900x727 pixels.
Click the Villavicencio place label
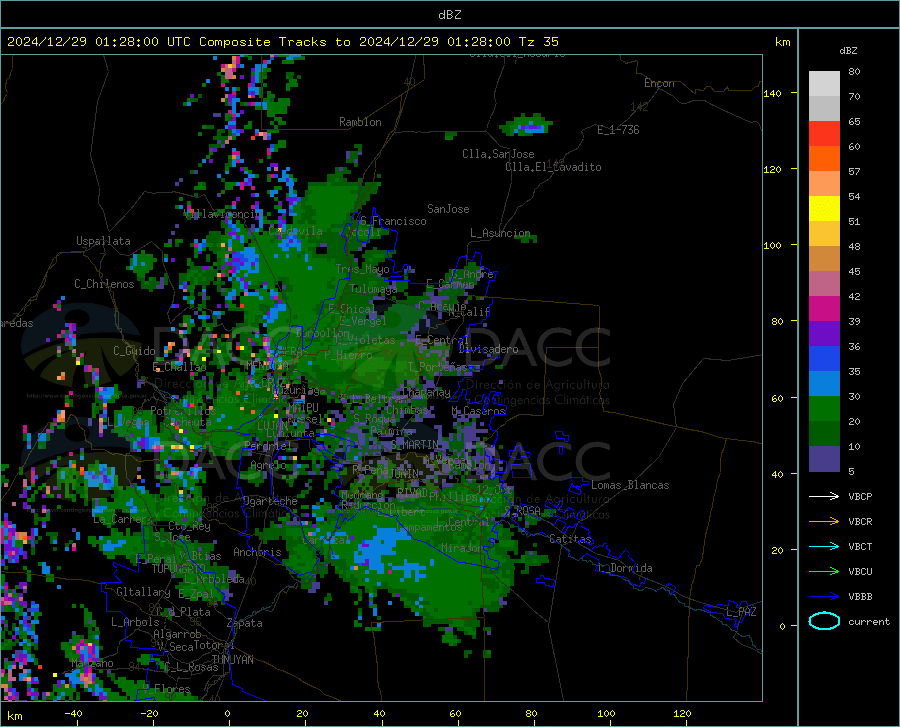(222, 214)
